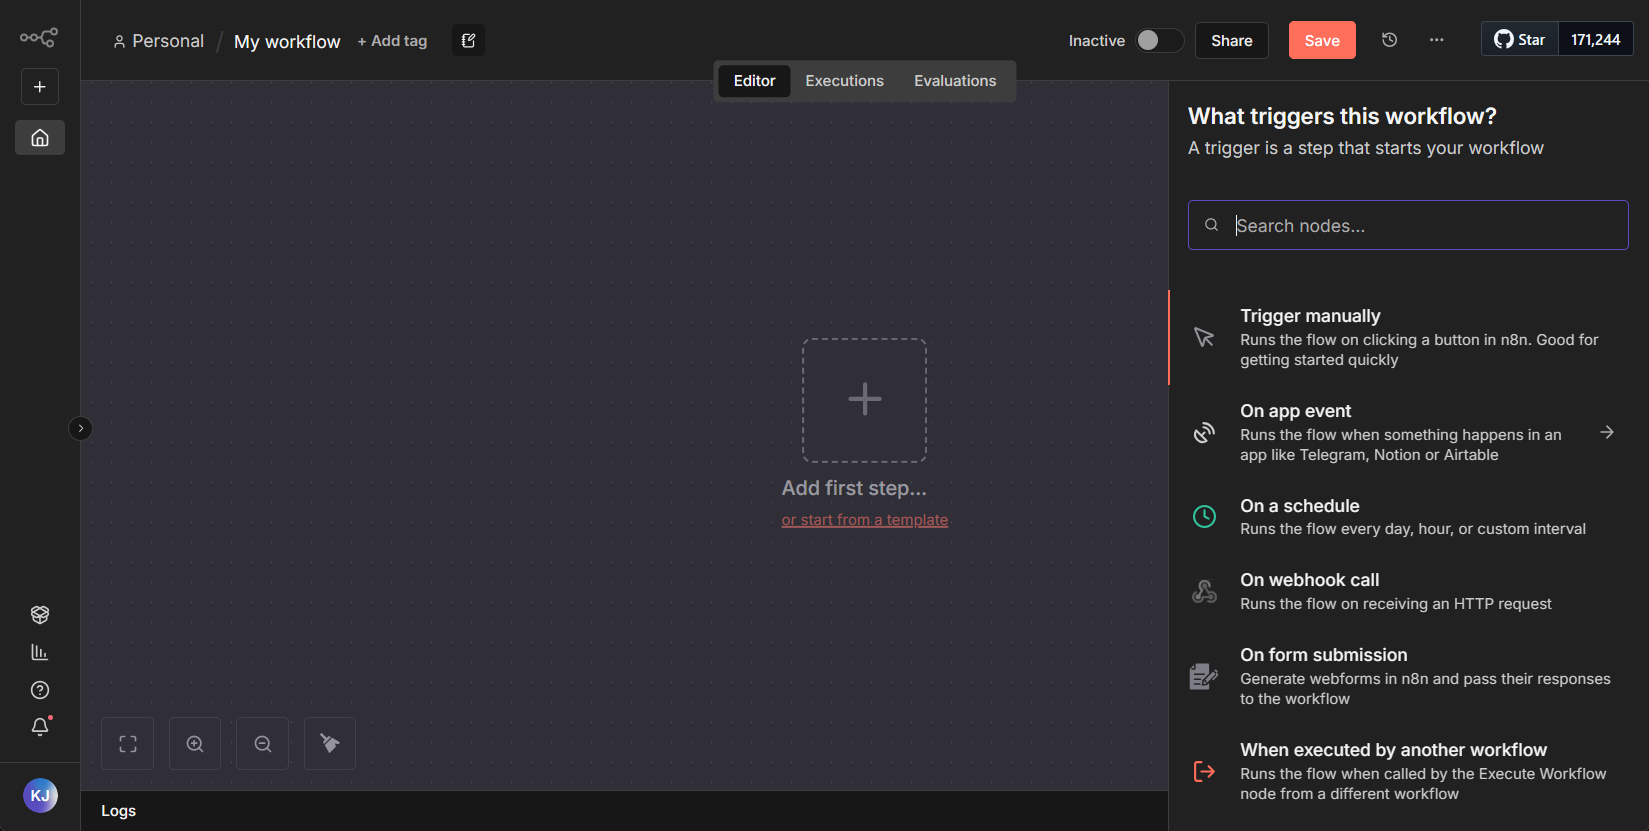Image resolution: width=1649 pixels, height=831 pixels.
Task: Open the insights chart icon
Action: tap(40, 652)
